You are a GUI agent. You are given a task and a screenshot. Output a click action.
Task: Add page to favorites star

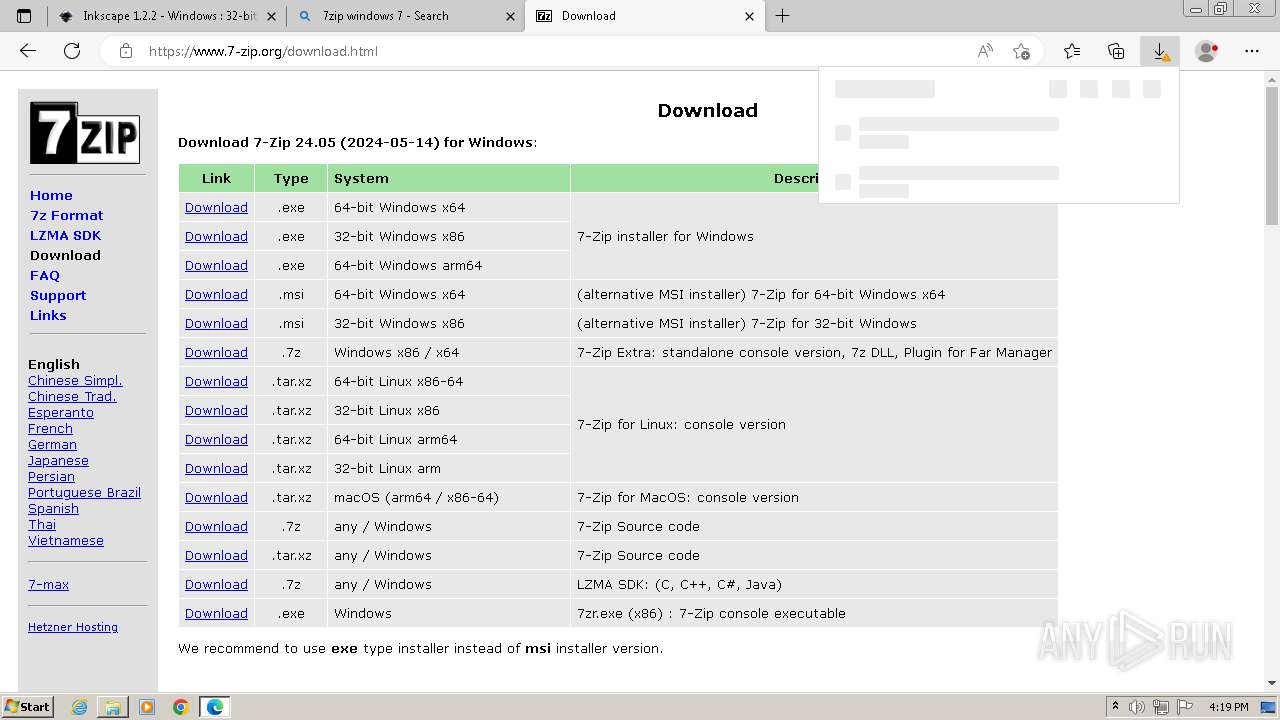[1021, 51]
